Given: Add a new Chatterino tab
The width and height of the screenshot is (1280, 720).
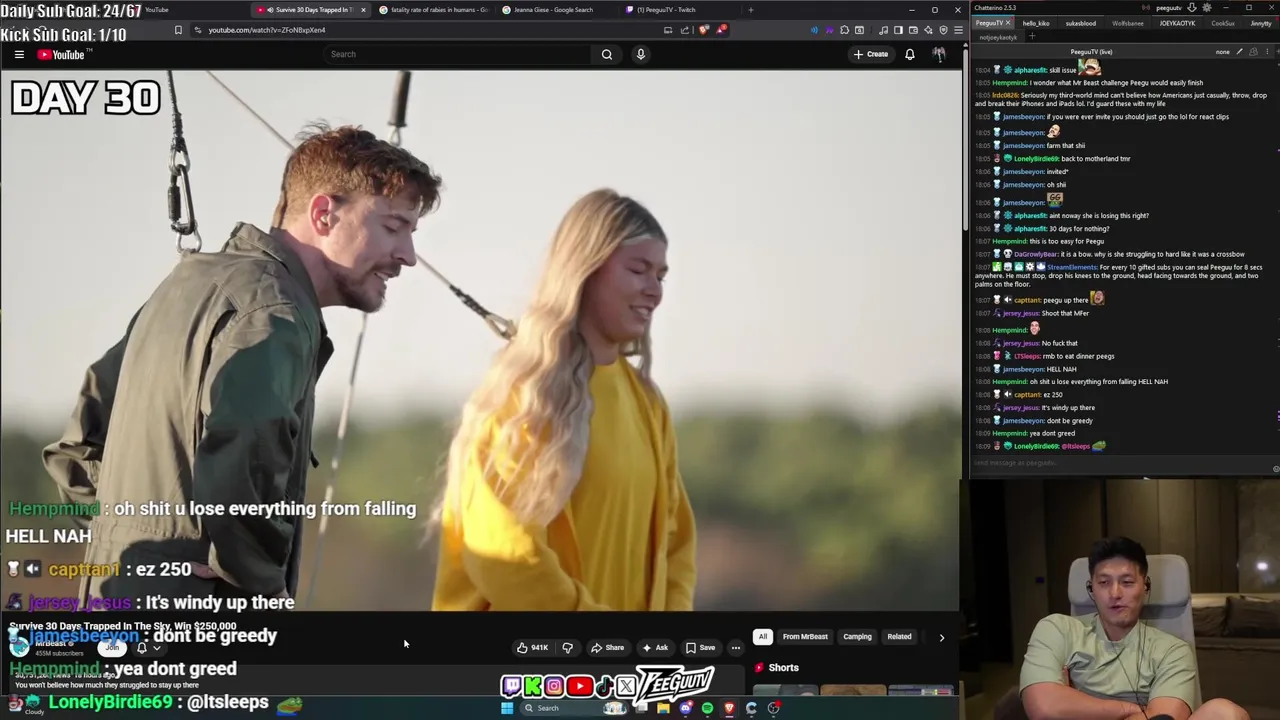Looking at the screenshot, I should (1032, 37).
